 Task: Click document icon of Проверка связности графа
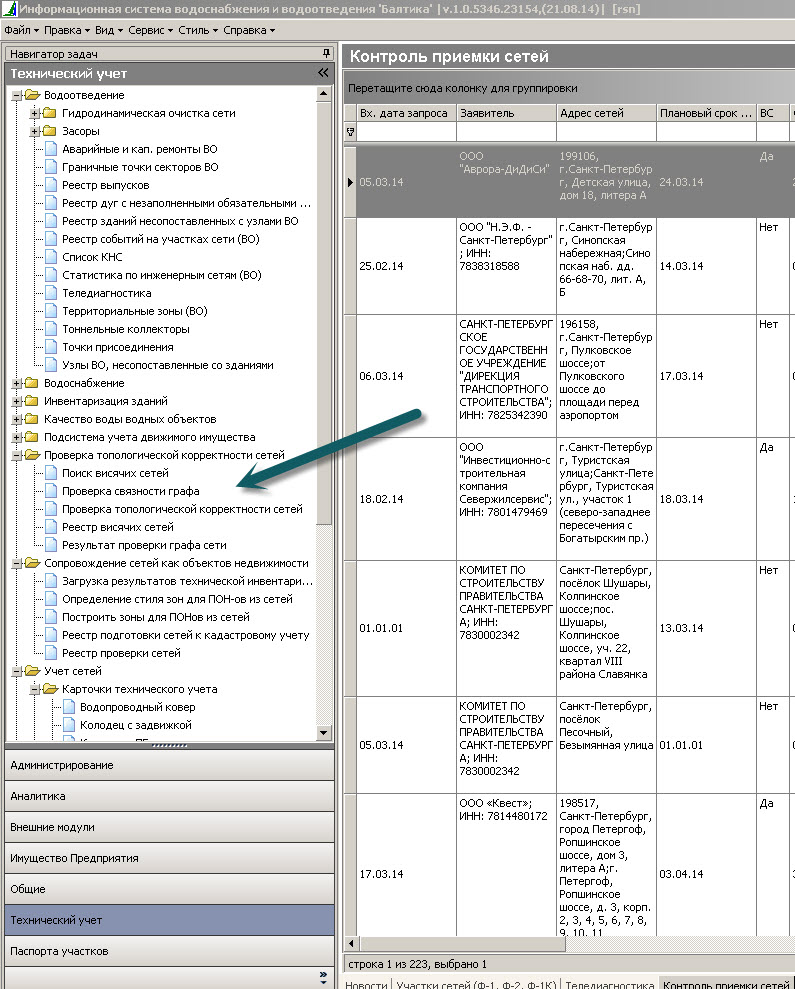[x=50, y=491]
